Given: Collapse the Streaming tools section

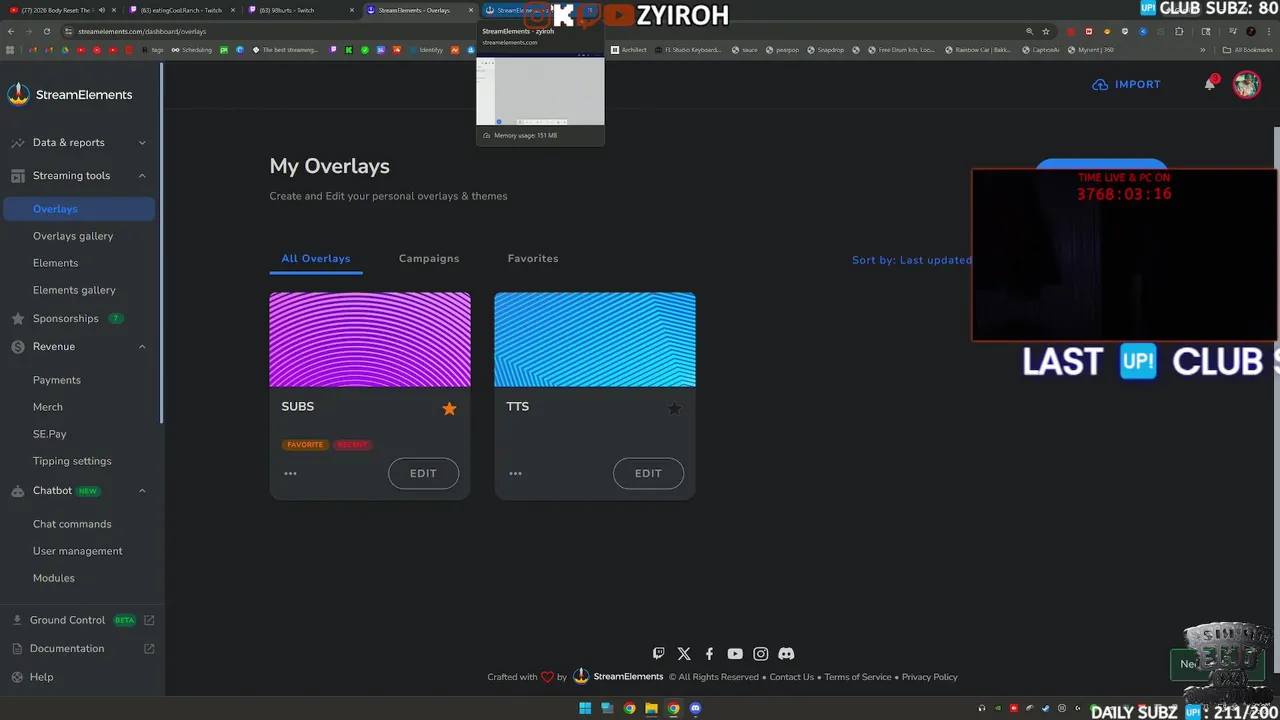Looking at the screenshot, I should tap(142, 176).
